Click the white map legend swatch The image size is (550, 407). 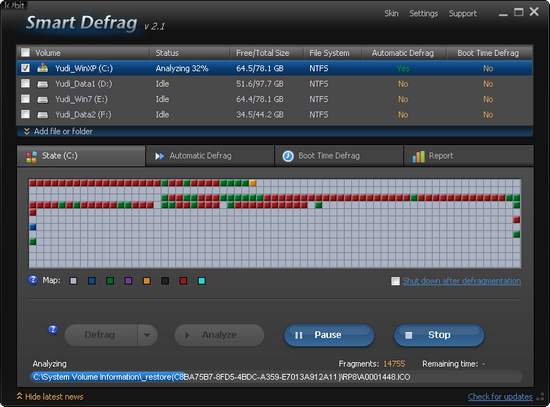coord(73,281)
